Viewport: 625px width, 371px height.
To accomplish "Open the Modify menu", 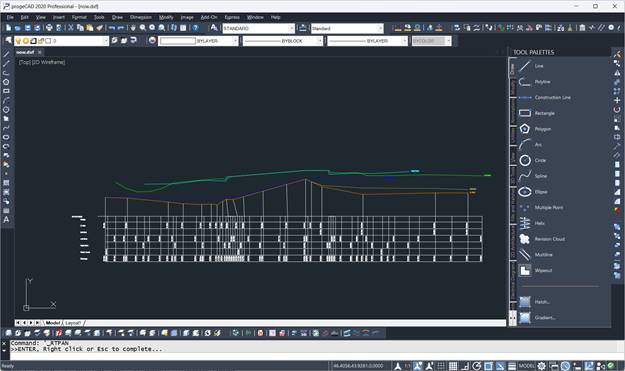I will [x=166, y=17].
